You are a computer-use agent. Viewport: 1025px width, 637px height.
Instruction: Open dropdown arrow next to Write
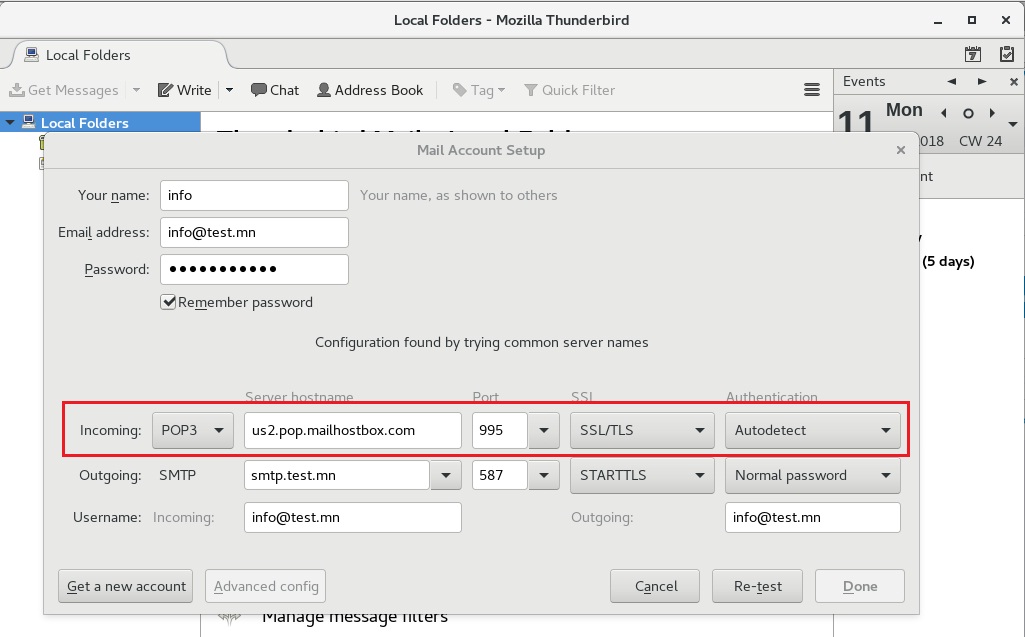click(229, 90)
